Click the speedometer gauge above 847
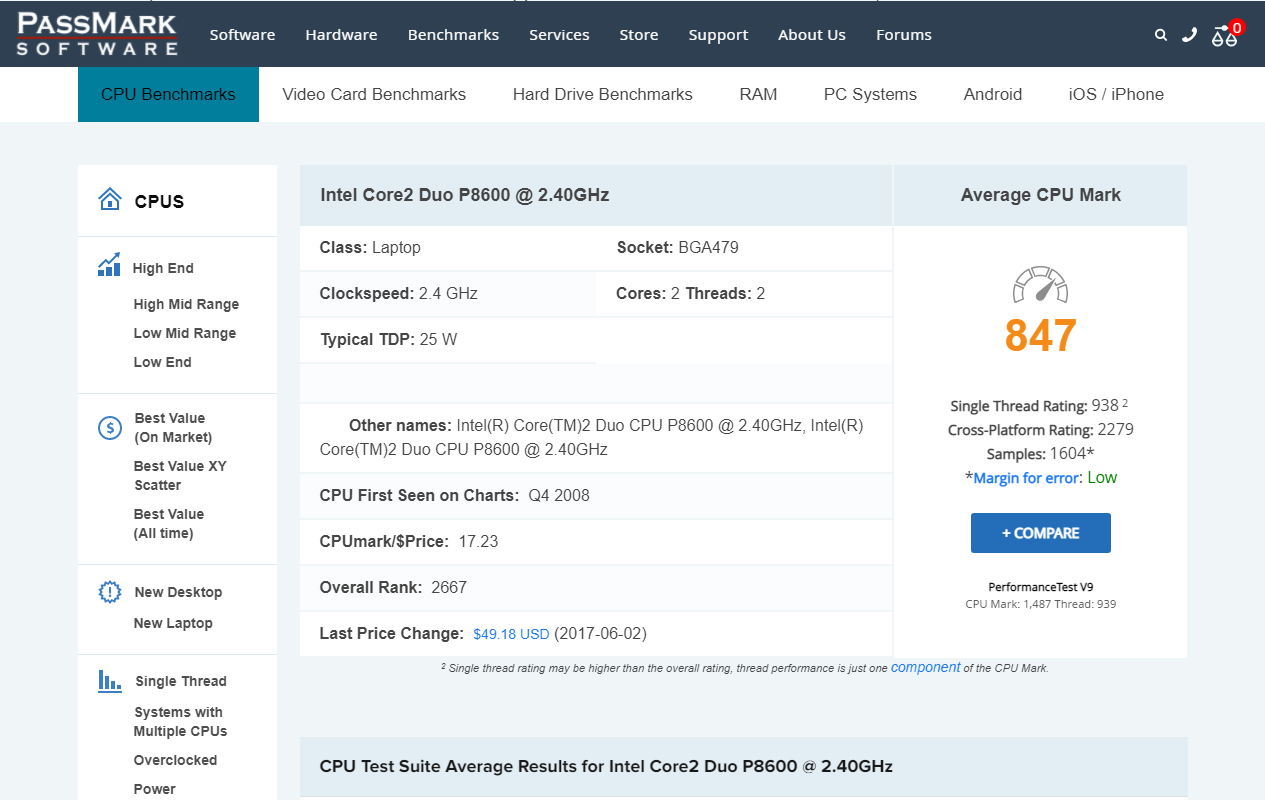 1040,286
